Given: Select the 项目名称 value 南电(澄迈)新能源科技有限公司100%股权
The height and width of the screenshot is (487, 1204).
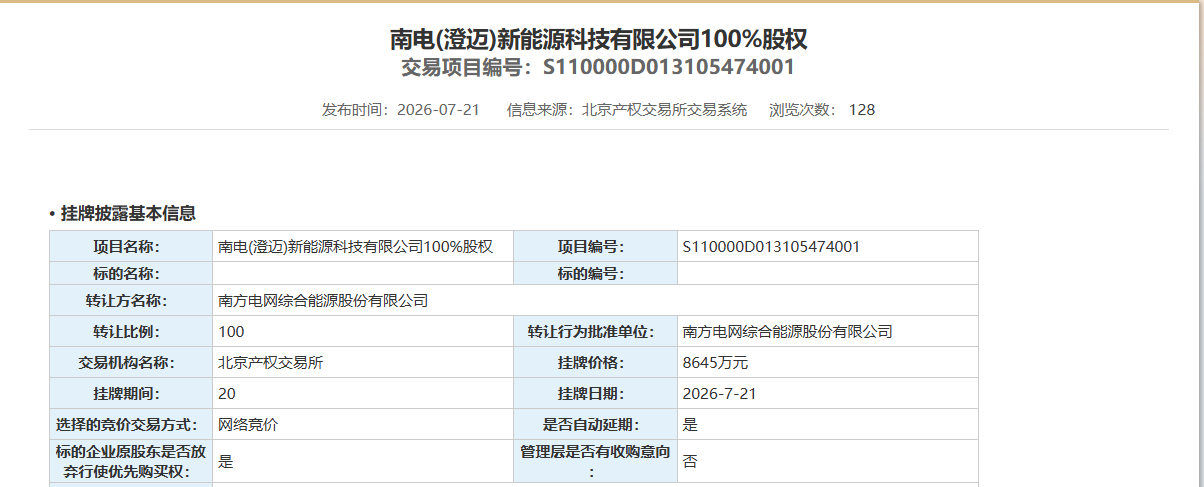Looking at the screenshot, I should click(x=356, y=247).
